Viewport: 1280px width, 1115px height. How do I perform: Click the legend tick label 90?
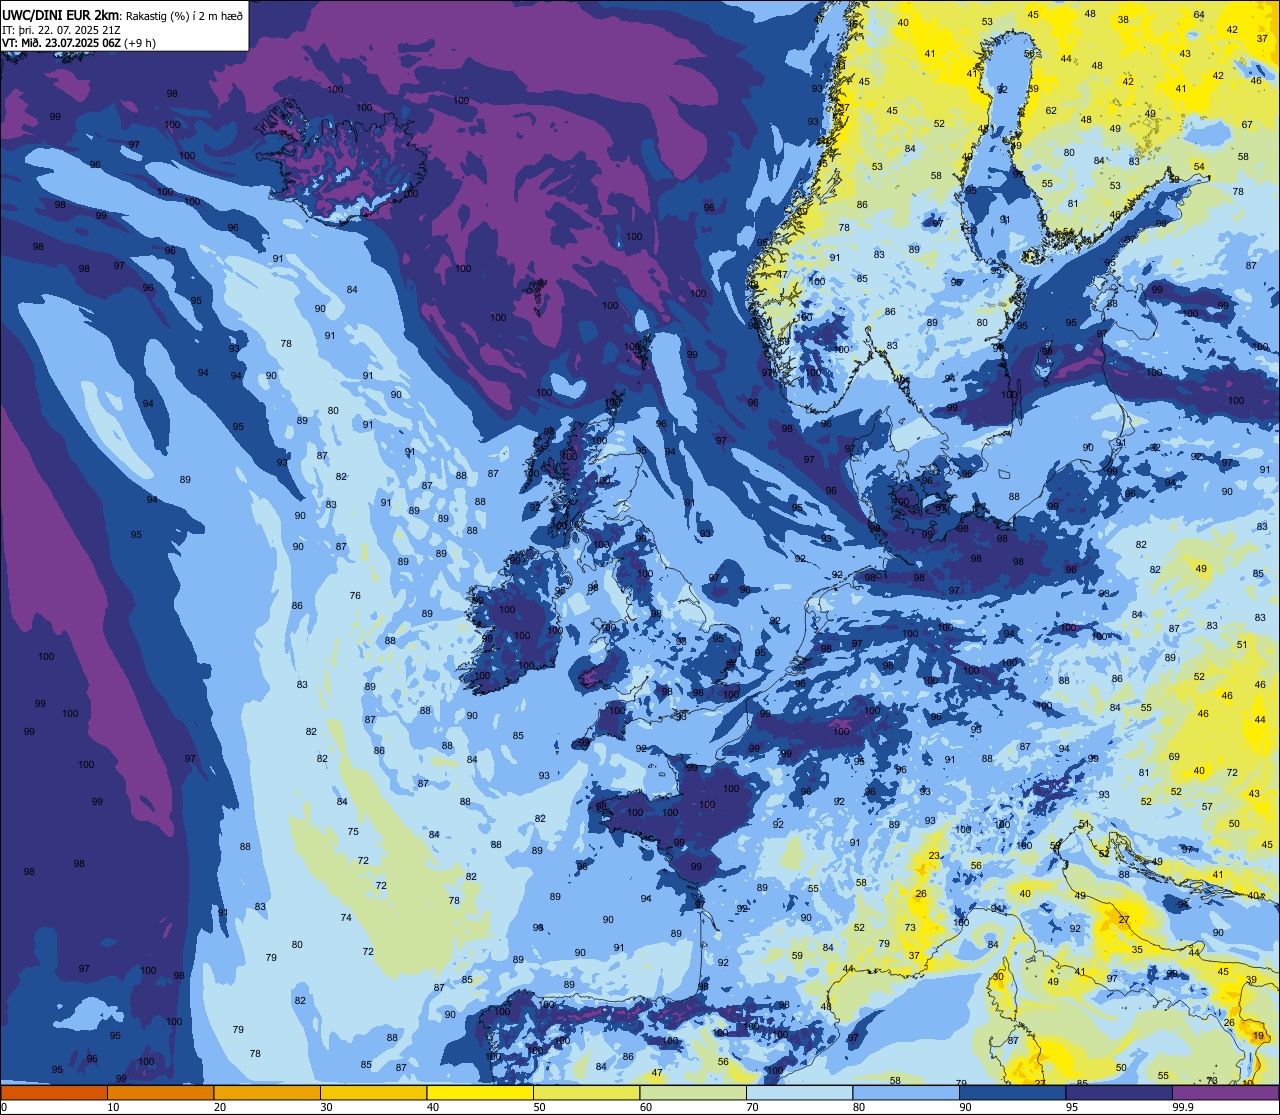tap(966, 1107)
